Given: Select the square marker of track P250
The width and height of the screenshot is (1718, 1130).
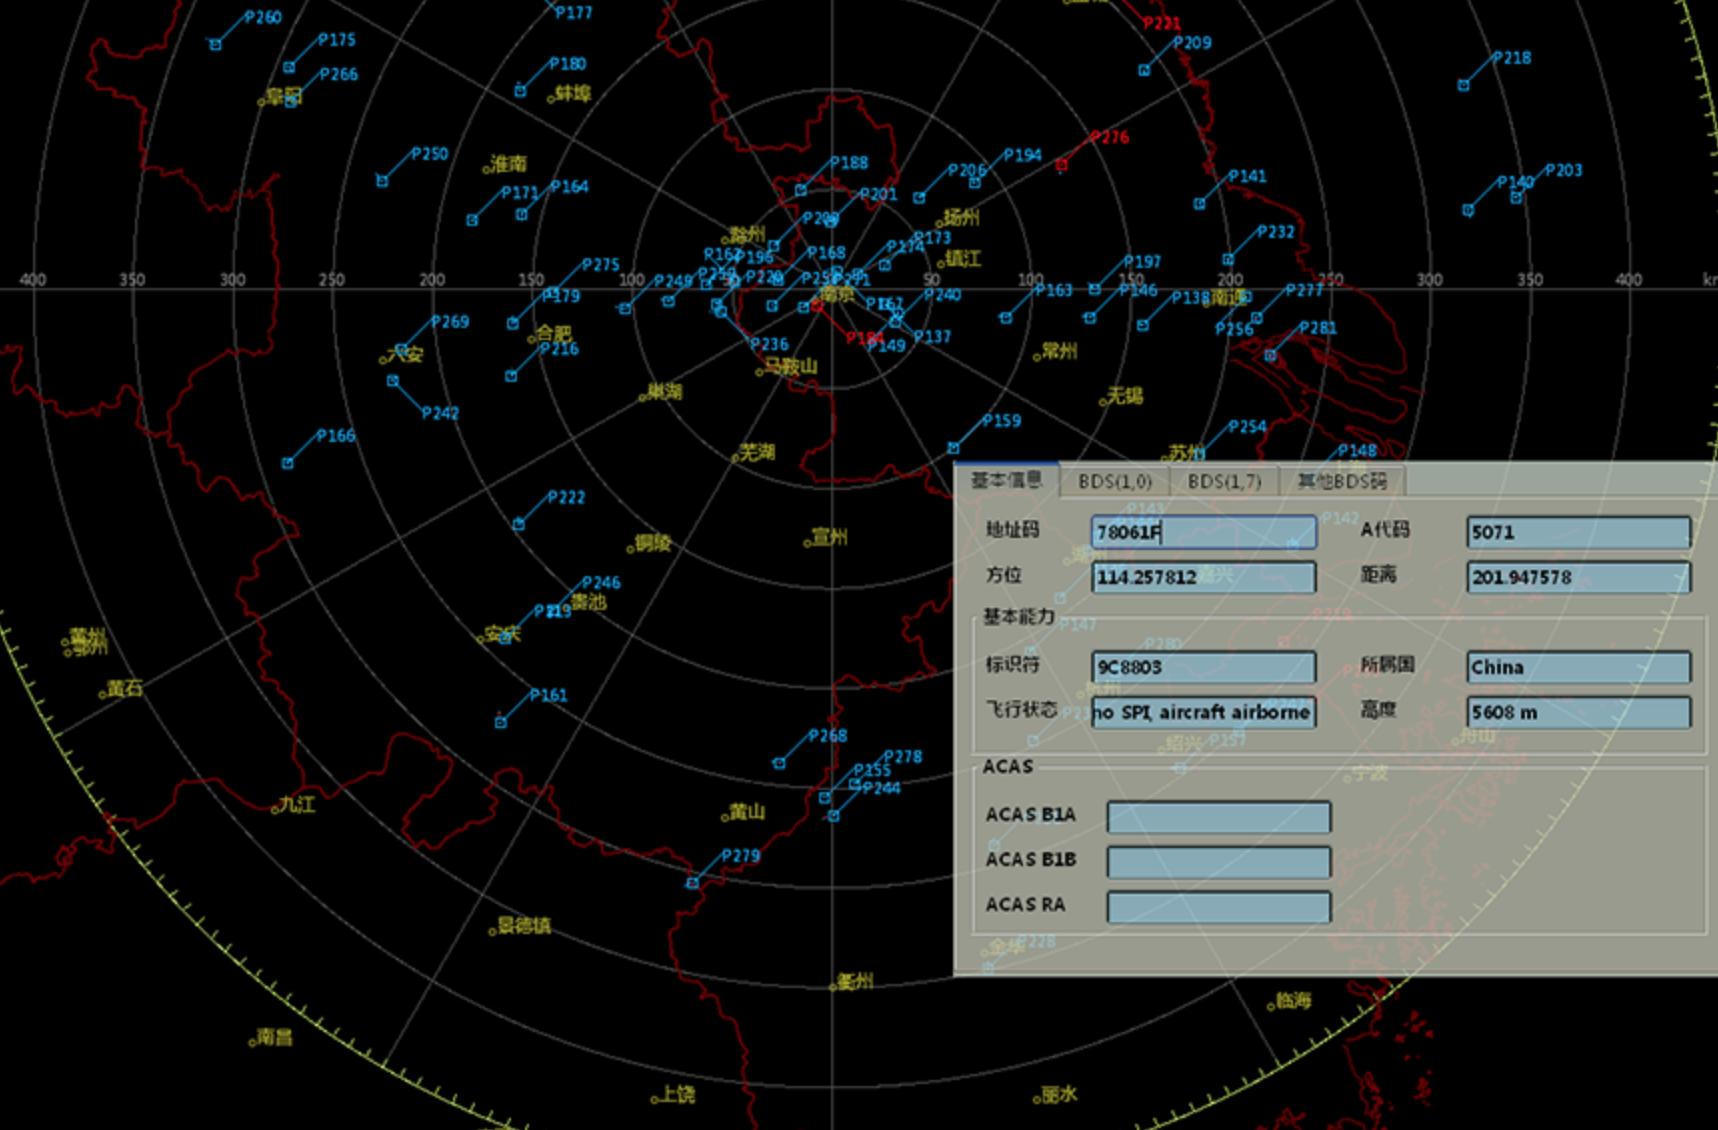Looking at the screenshot, I should click(382, 181).
